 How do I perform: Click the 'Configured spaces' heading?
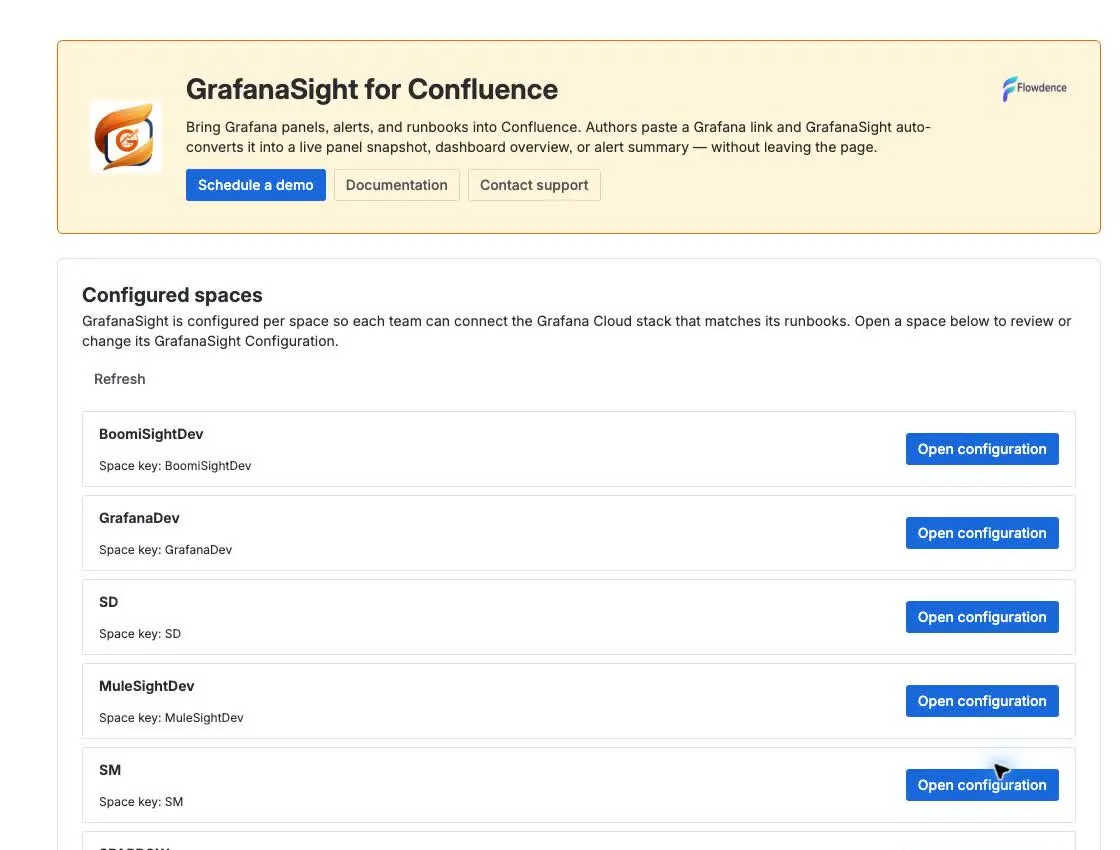(x=172, y=295)
